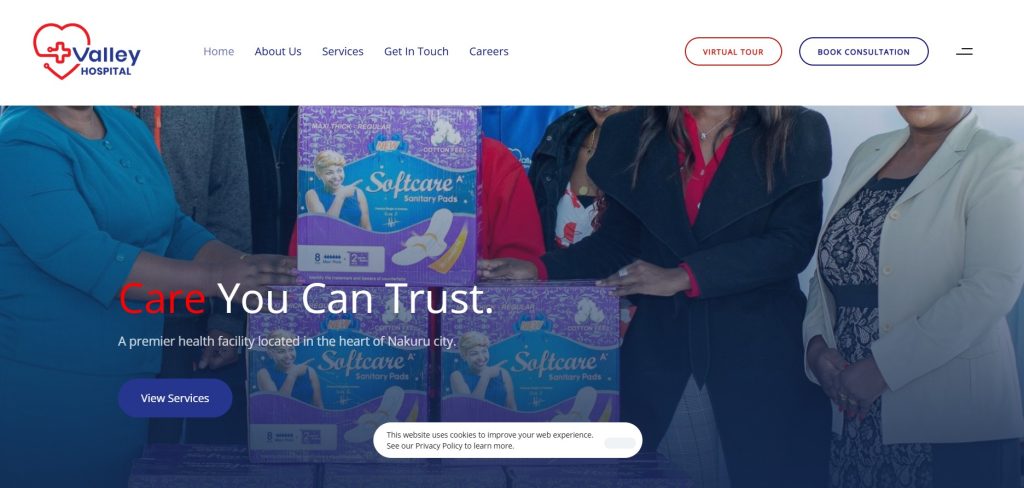Click the 'You Can Trust.' headline text
The image size is (1024, 488).
click(355, 299)
